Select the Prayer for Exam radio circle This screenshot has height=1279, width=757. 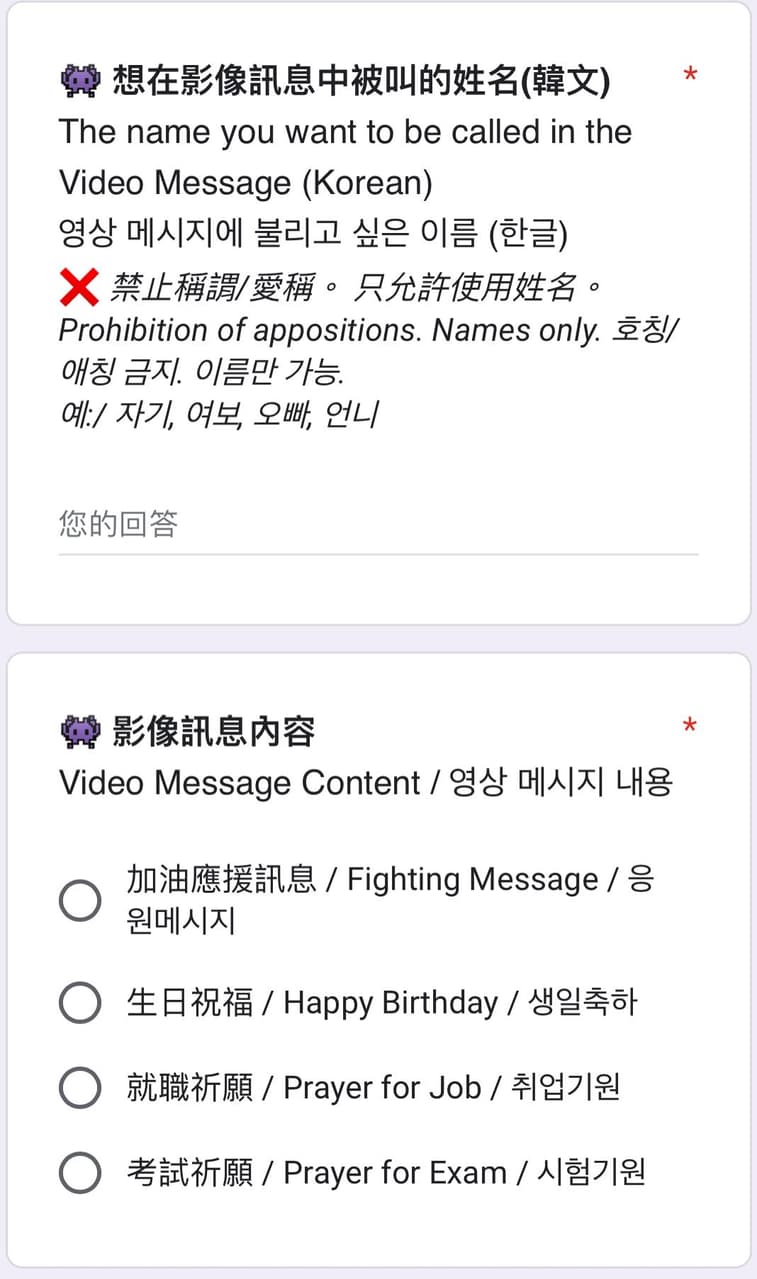[x=80, y=1172]
